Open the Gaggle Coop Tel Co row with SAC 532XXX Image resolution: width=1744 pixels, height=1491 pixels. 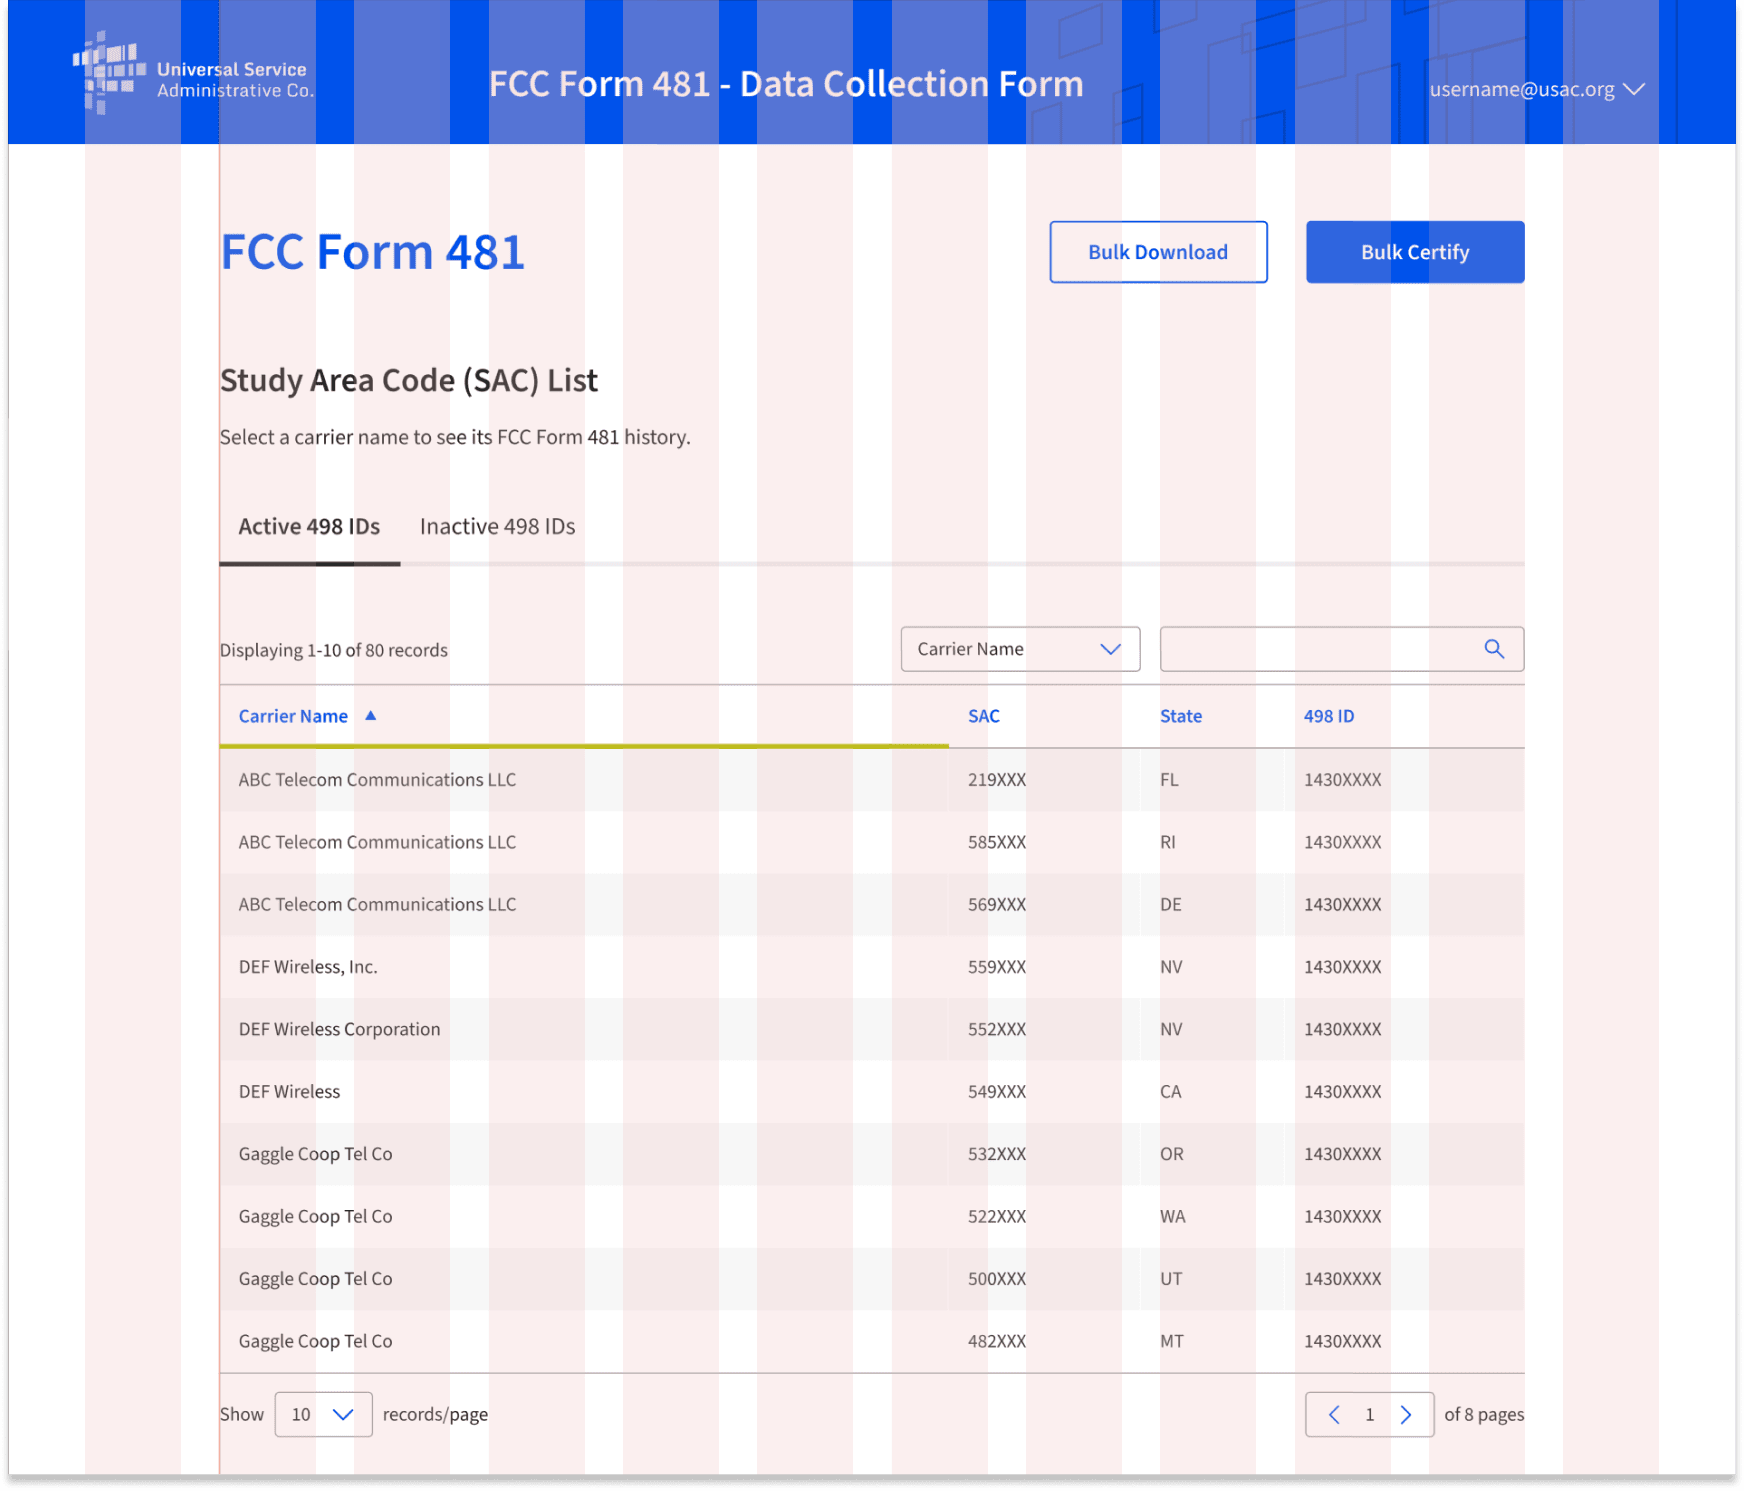point(872,1154)
